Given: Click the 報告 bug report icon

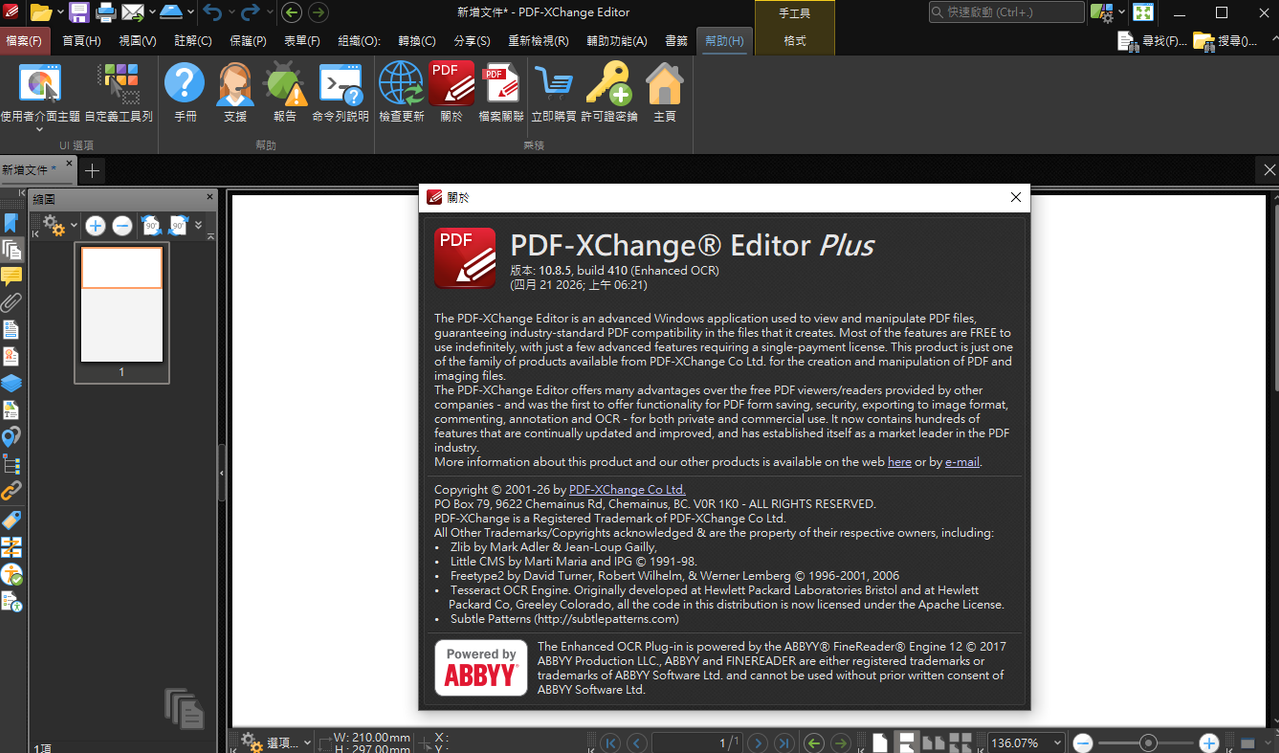Looking at the screenshot, I should [285, 84].
